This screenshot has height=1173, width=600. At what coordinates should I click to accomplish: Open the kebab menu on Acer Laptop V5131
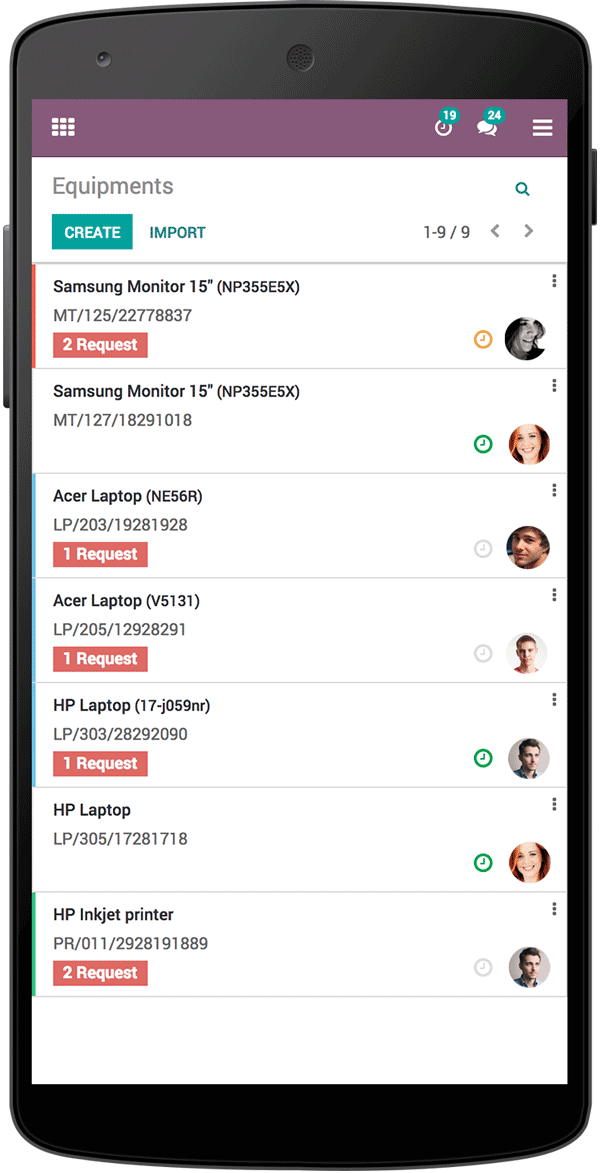pos(554,595)
